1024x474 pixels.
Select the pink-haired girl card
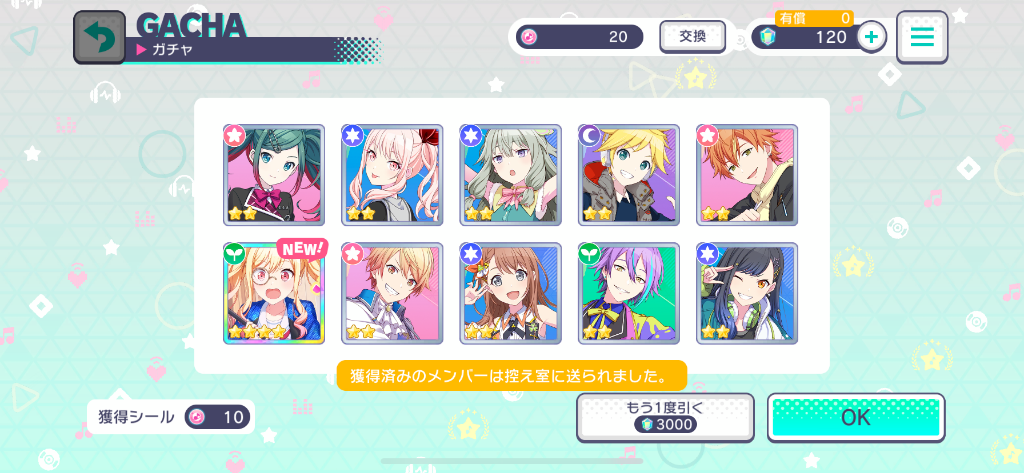(392, 175)
